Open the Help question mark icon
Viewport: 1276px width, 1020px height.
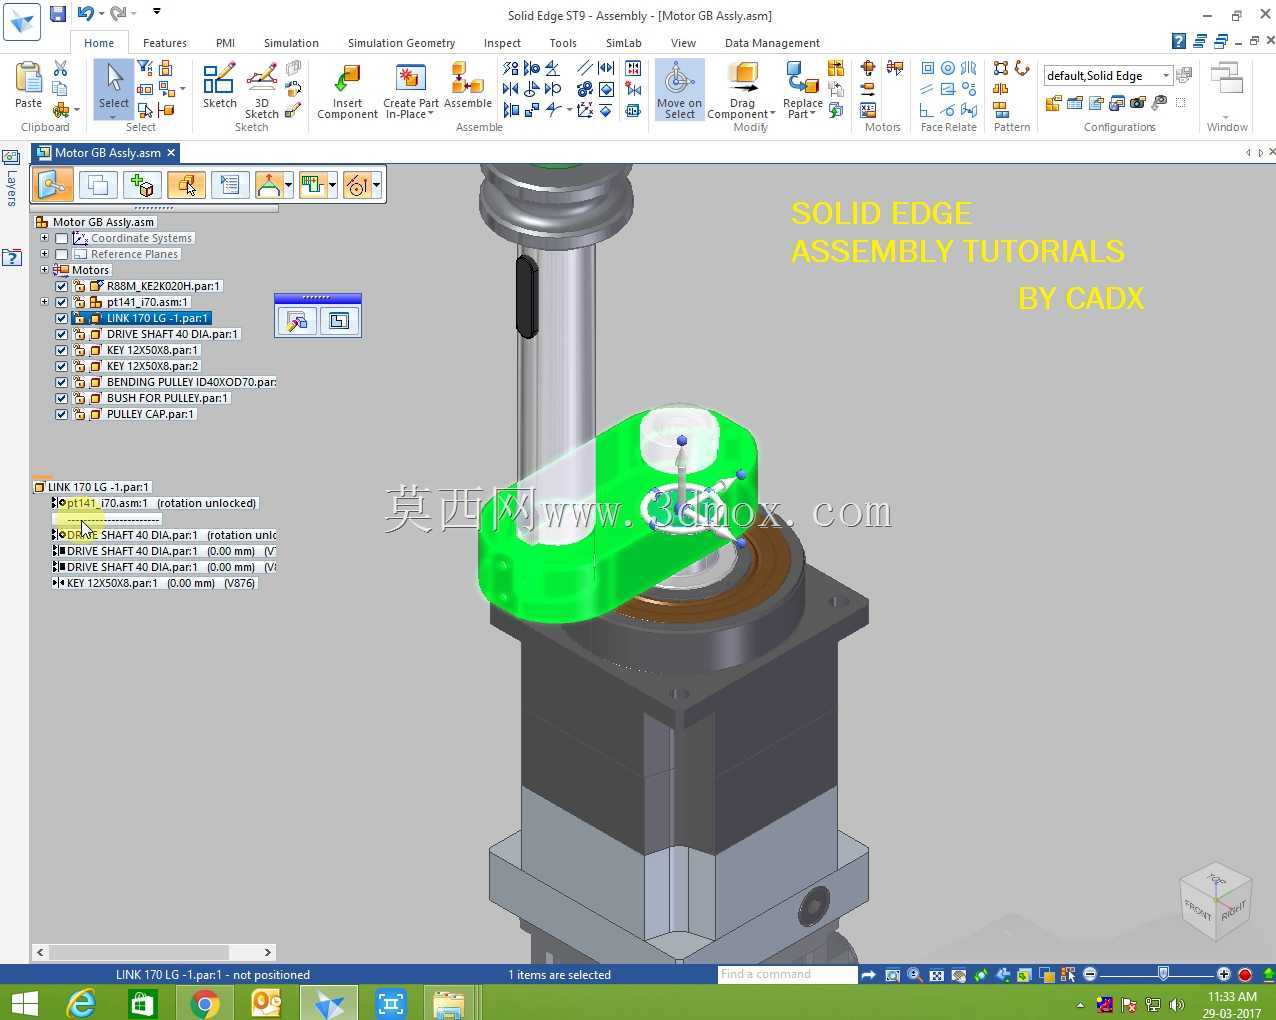pos(1179,42)
